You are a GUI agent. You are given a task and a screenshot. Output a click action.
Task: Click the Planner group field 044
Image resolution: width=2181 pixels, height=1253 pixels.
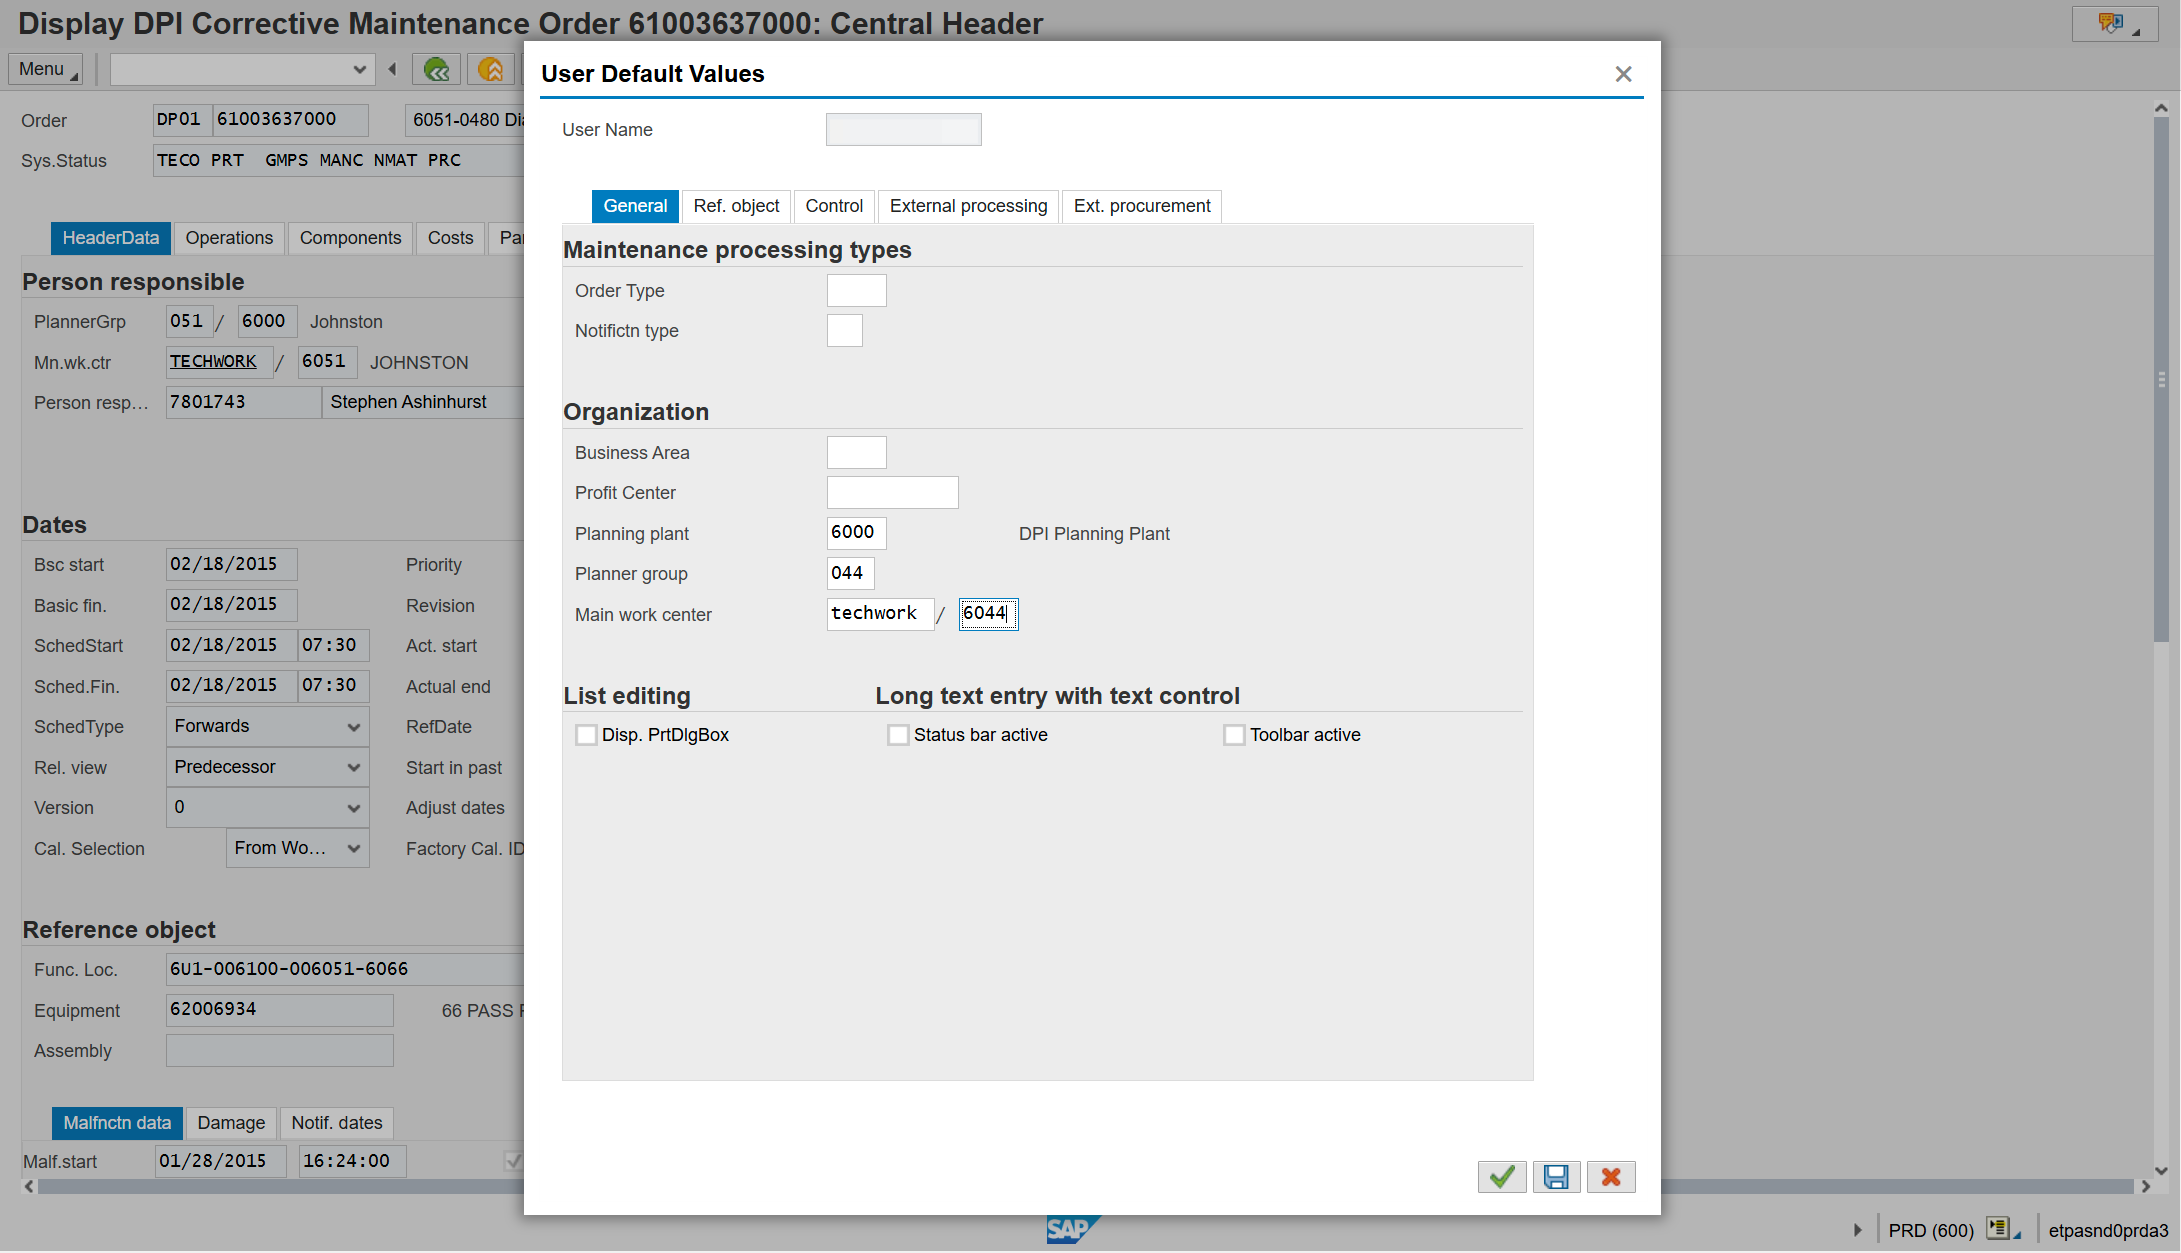click(850, 574)
